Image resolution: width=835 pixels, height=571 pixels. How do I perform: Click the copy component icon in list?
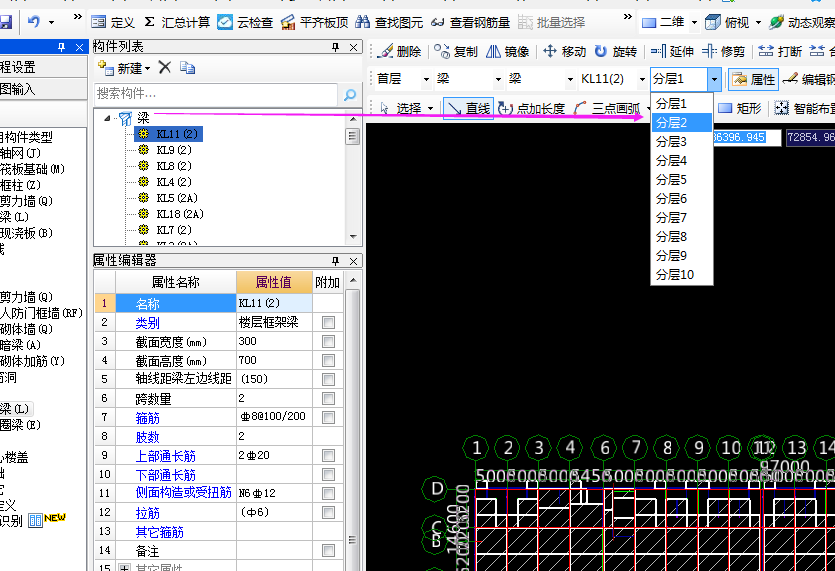tap(187, 68)
